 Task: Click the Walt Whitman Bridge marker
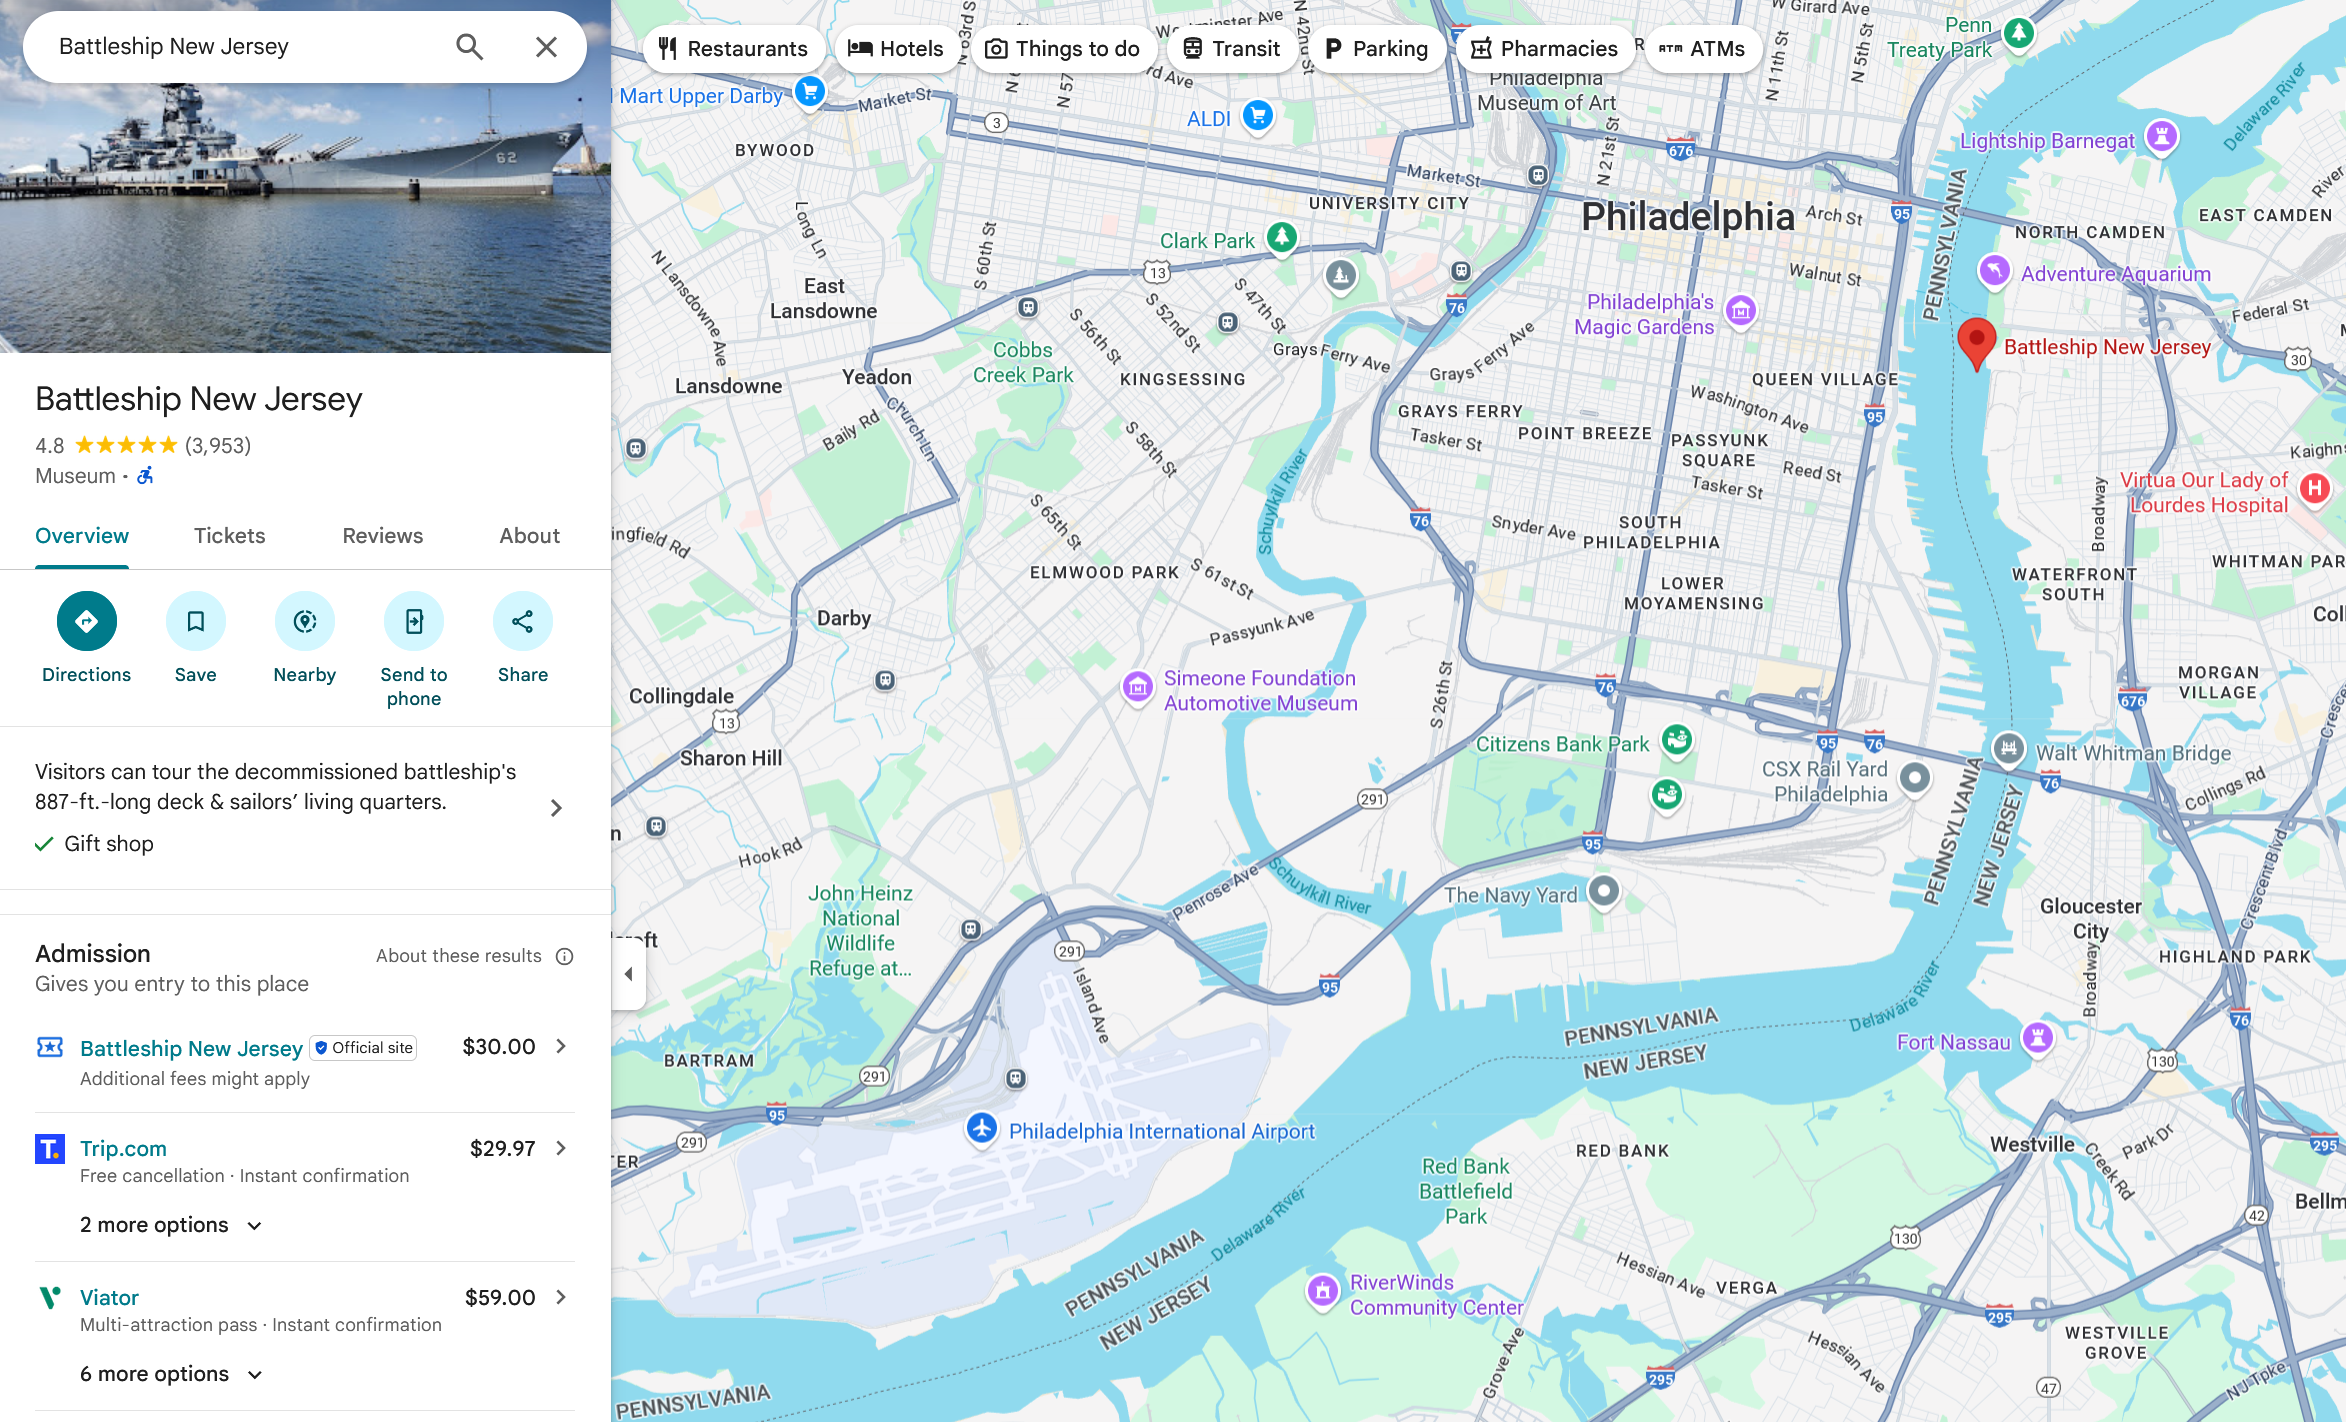2009,749
